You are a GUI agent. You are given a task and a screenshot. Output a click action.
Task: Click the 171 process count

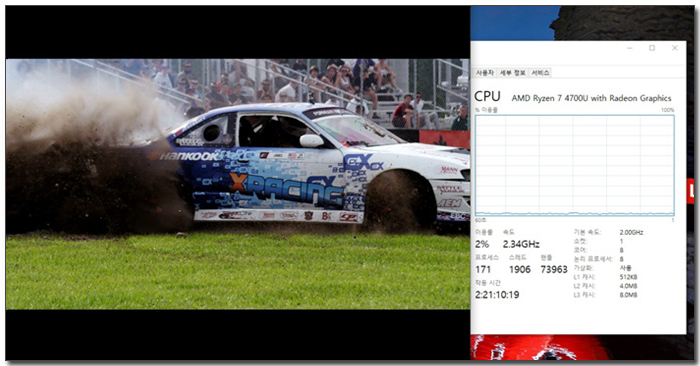pyautogui.click(x=483, y=270)
